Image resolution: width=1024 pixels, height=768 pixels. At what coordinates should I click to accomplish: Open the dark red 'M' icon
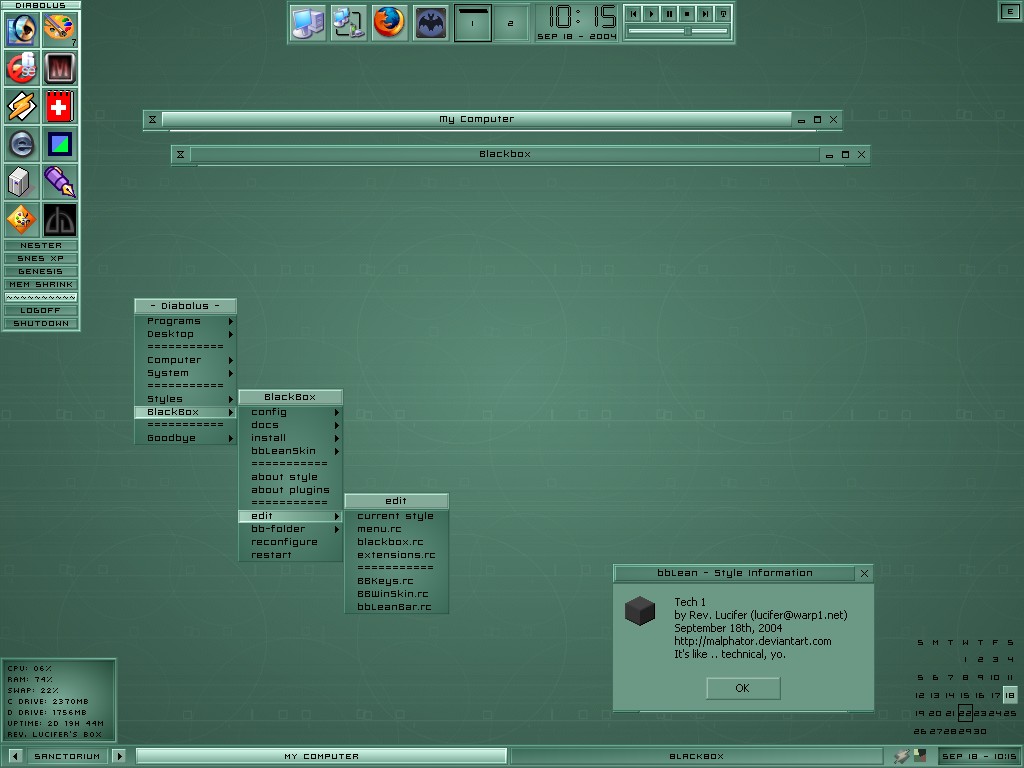pyautogui.click(x=59, y=68)
